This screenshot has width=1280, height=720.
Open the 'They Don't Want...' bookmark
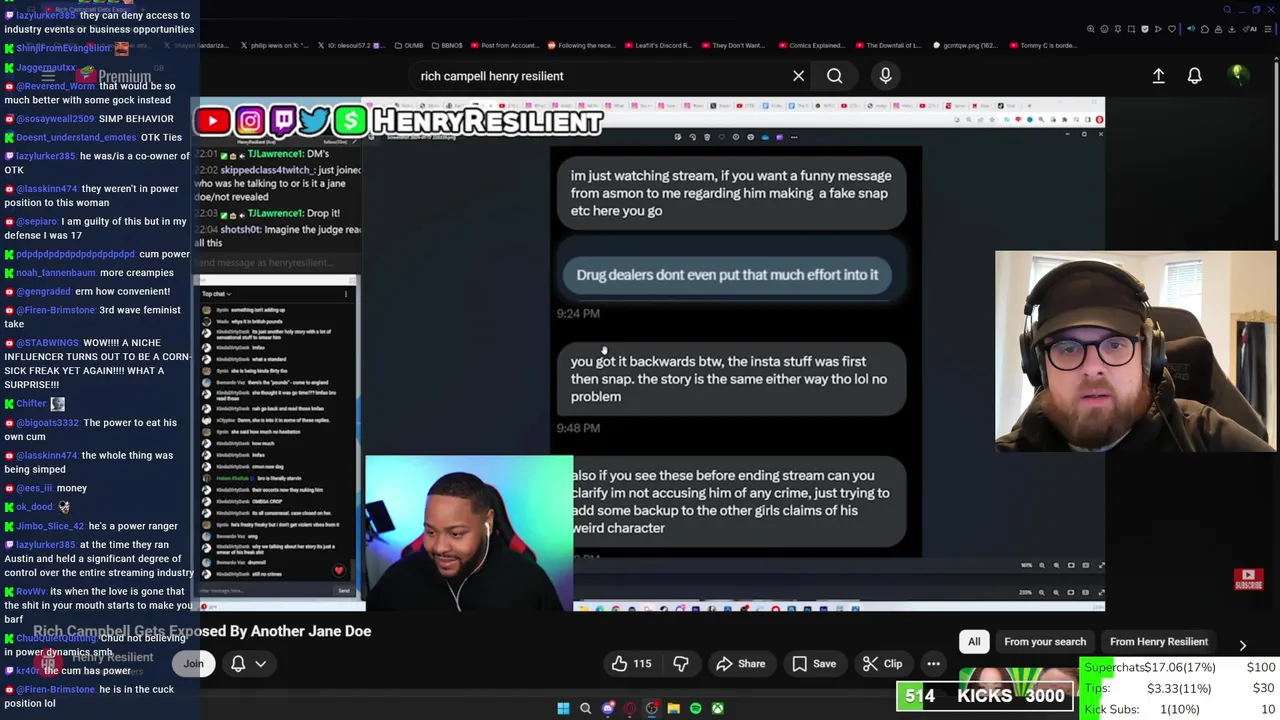pos(733,45)
